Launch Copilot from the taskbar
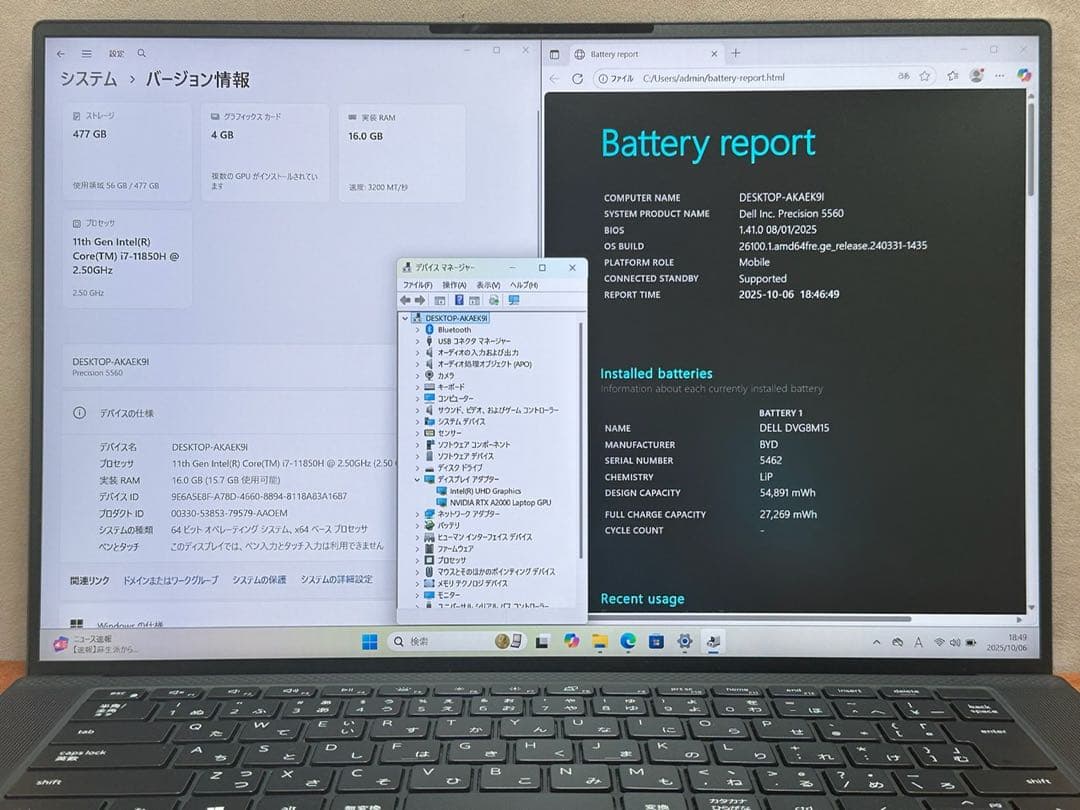Screen dimensions: 1080x810 point(571,641)
